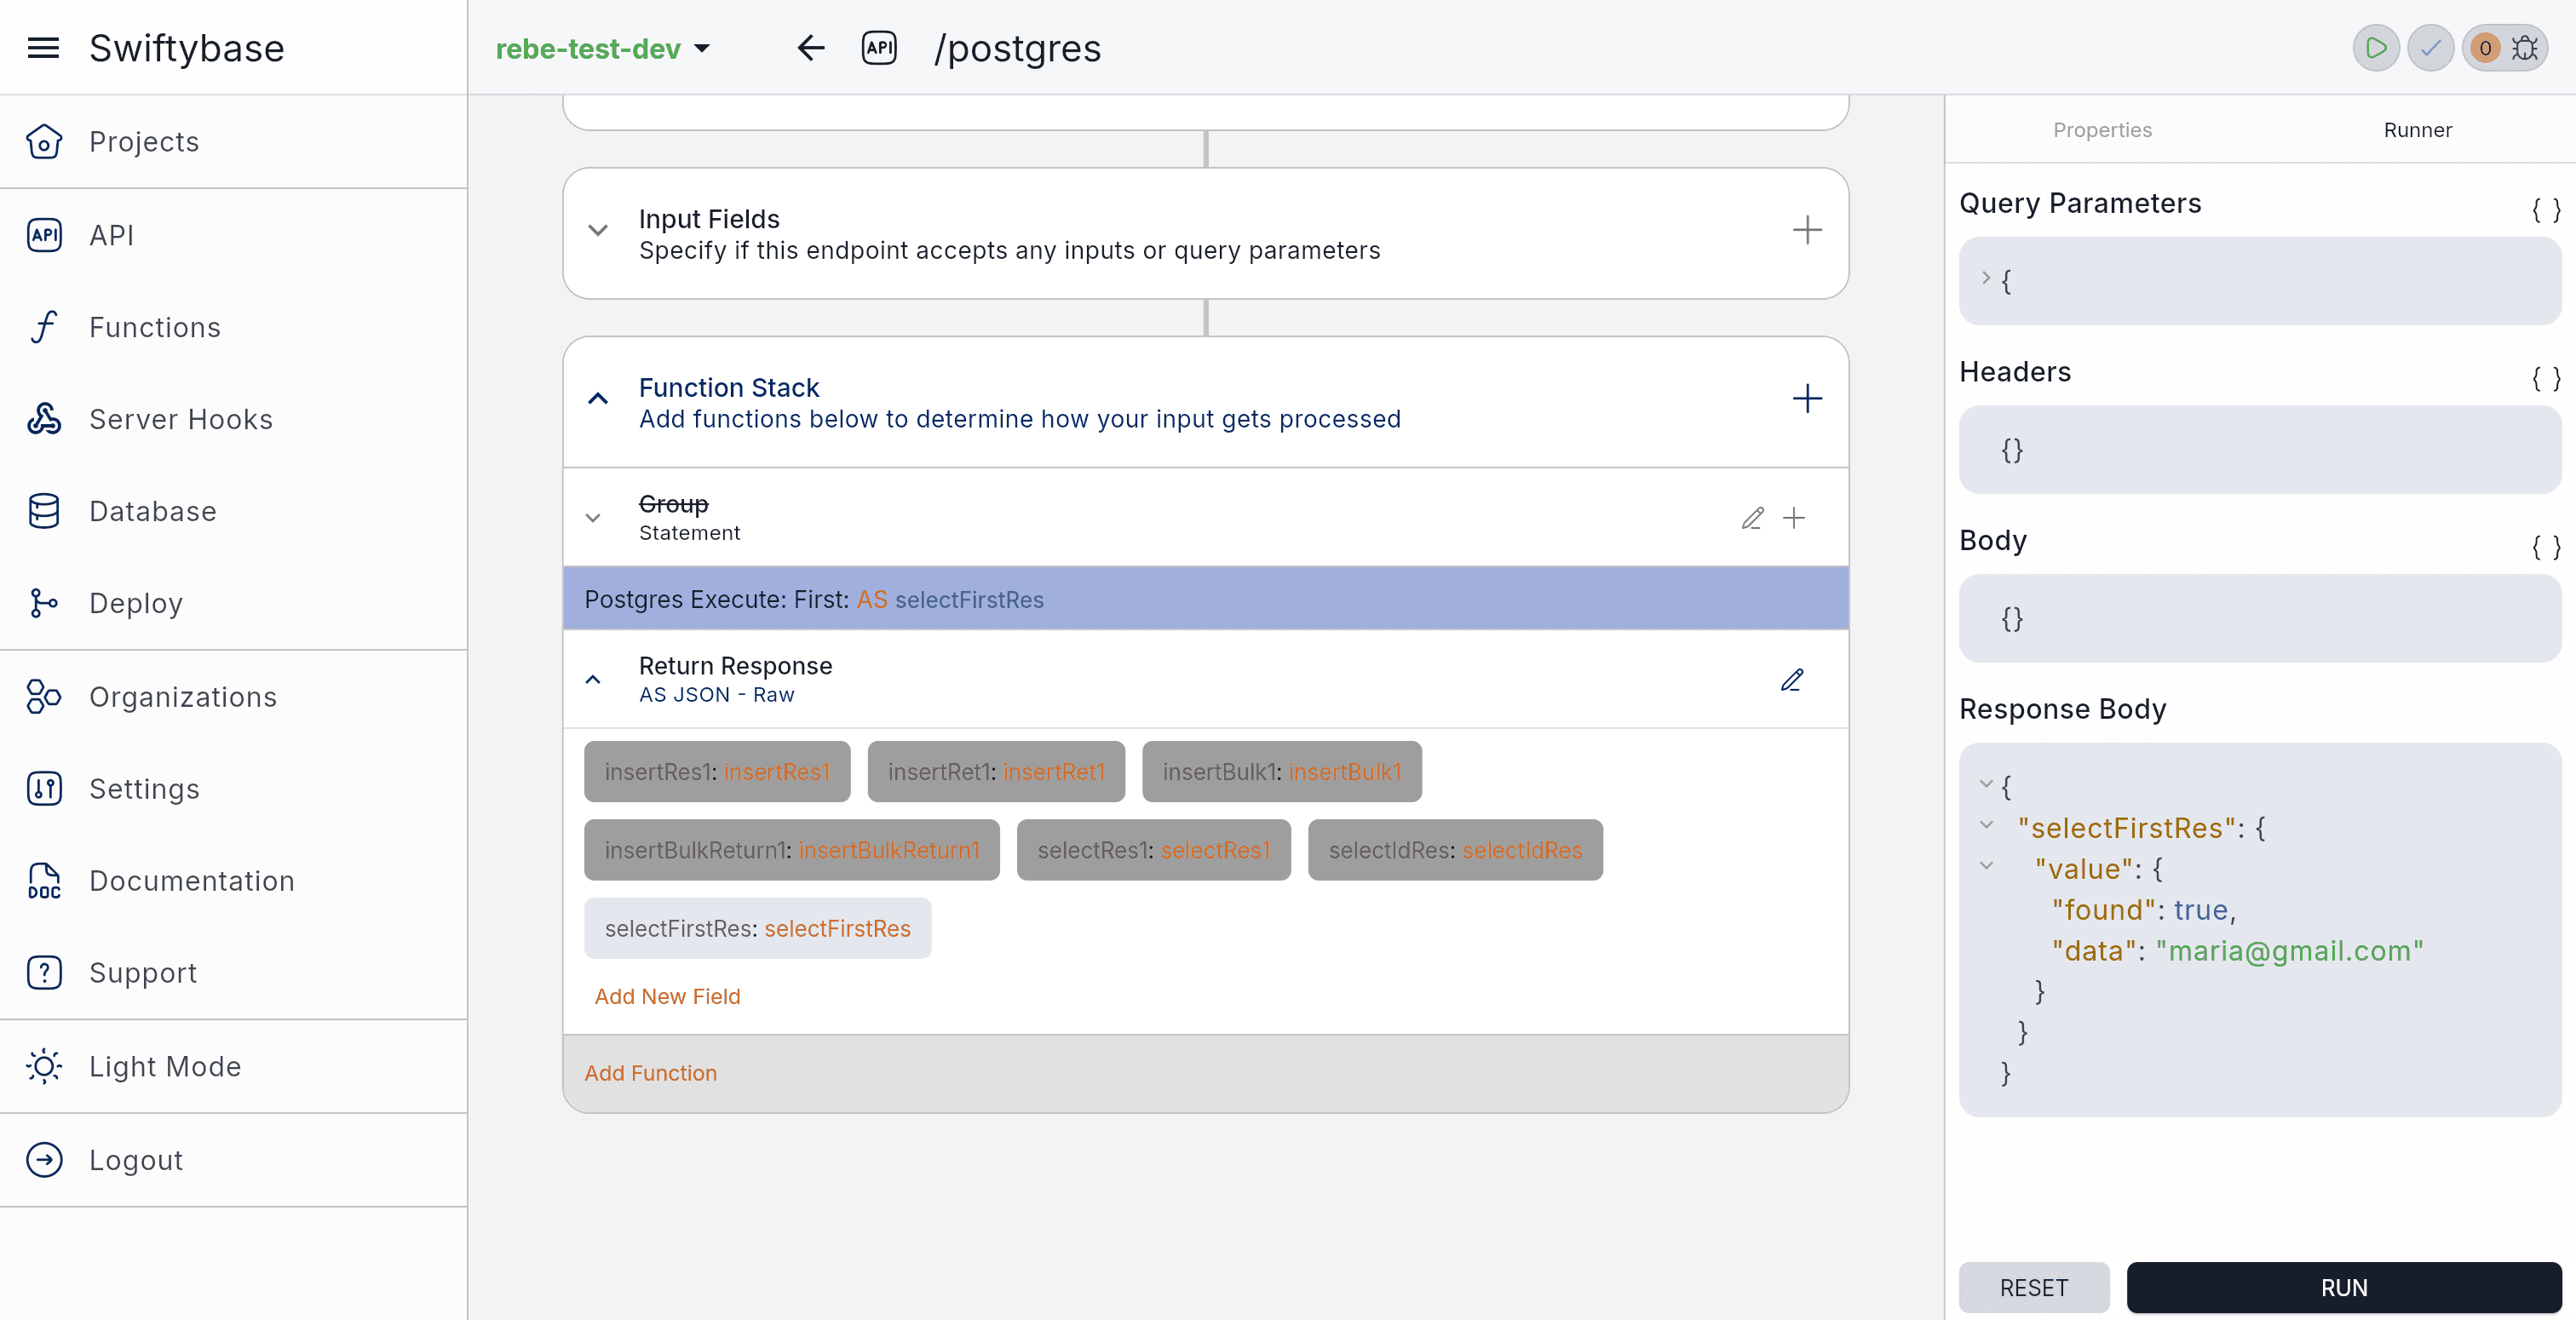Switch to the Runner tab

click(2417, 130)
